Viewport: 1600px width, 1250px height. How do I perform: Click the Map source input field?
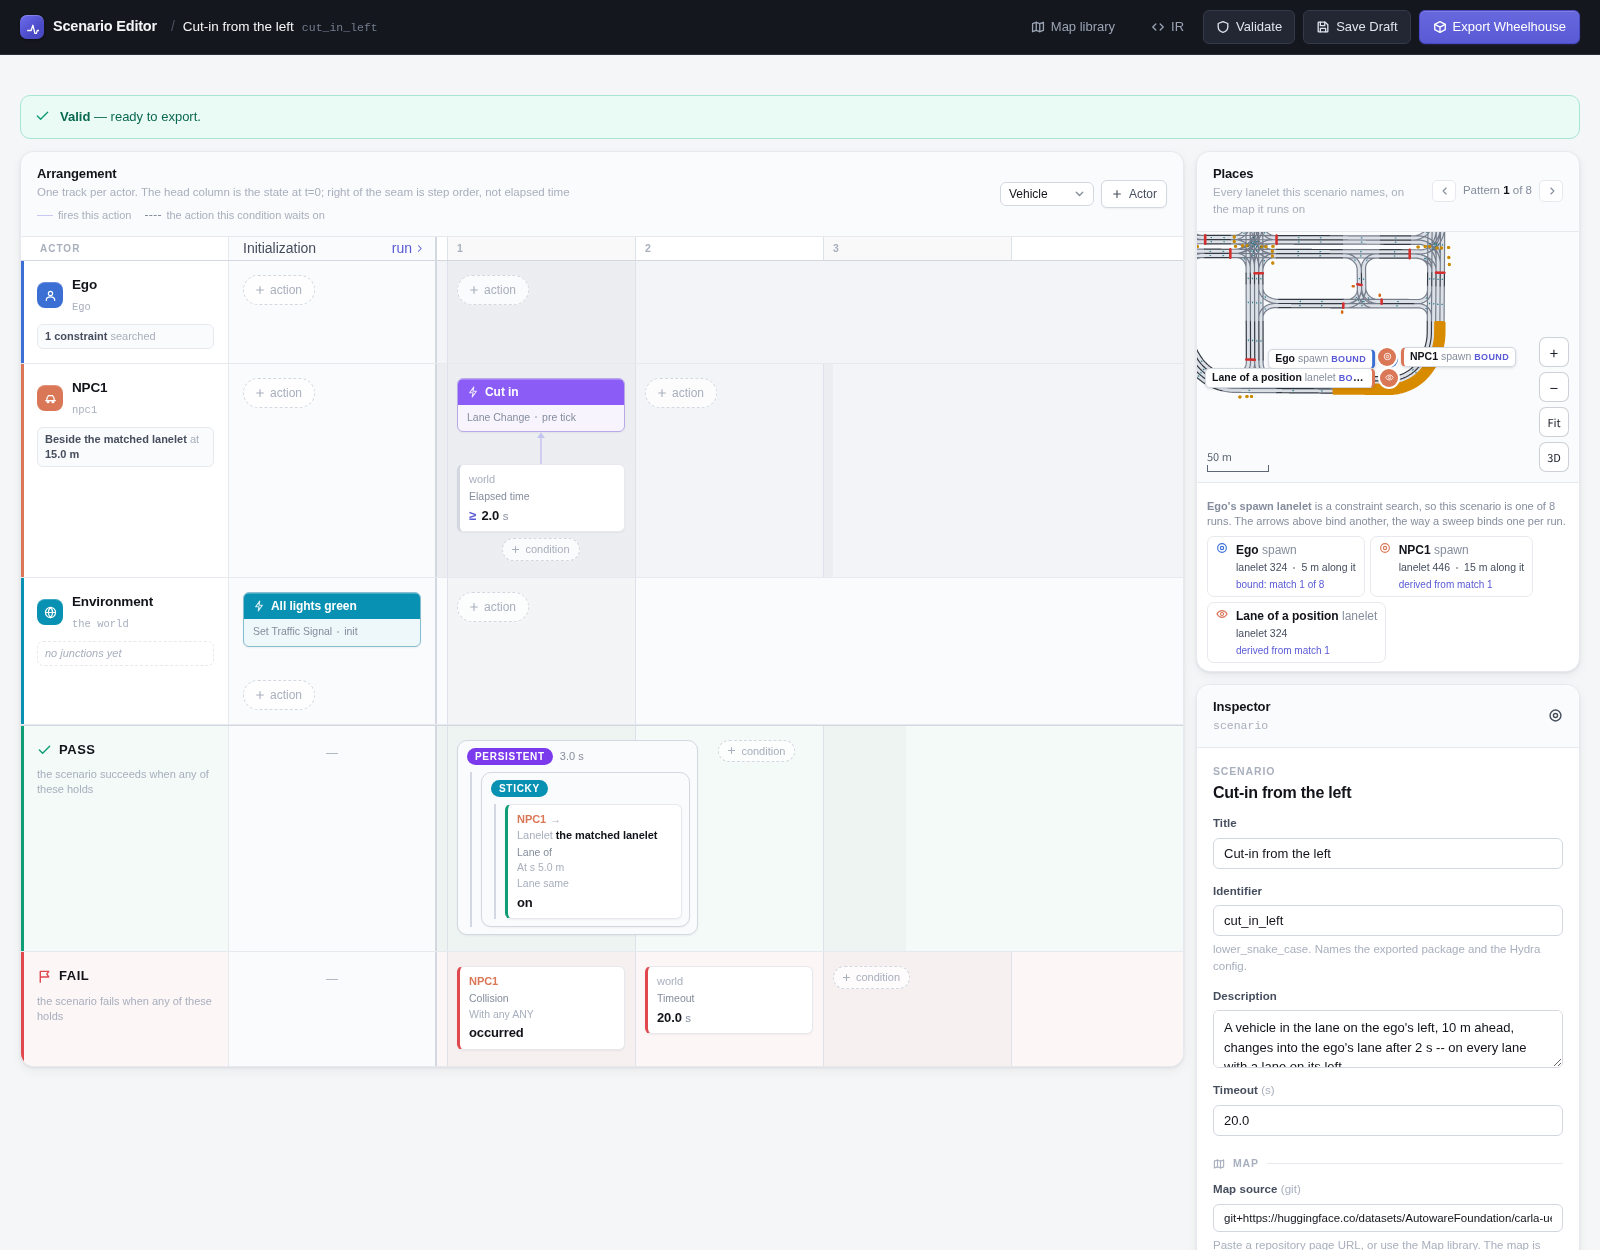(x=1388, y=1218)
